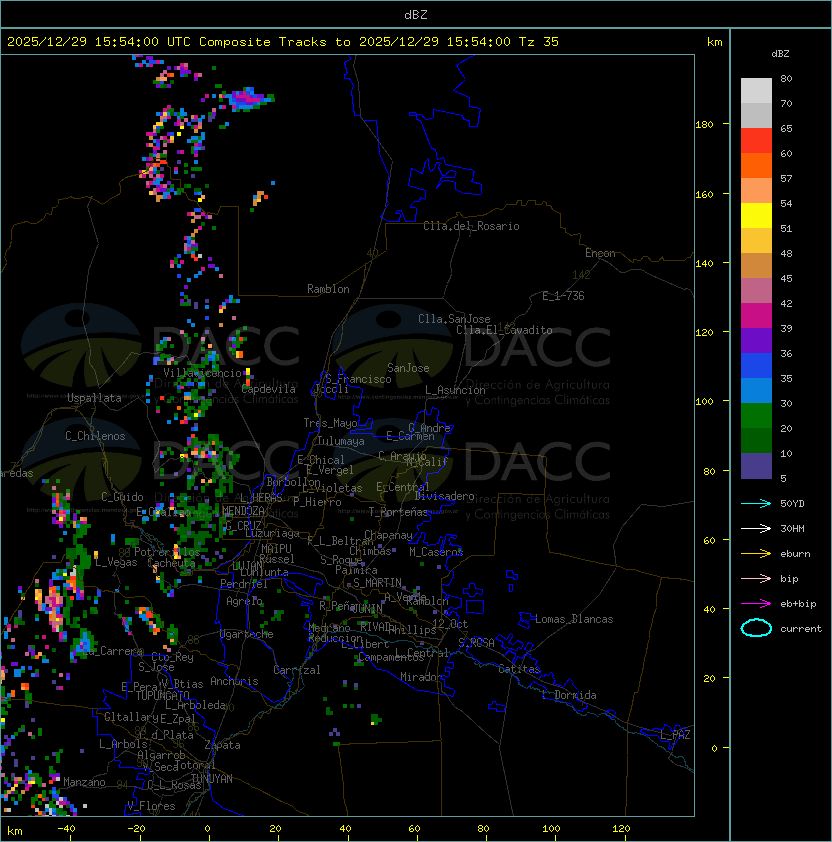
Task: Click the 'TUPUNGATO' city label
Action: click(162, 695)
